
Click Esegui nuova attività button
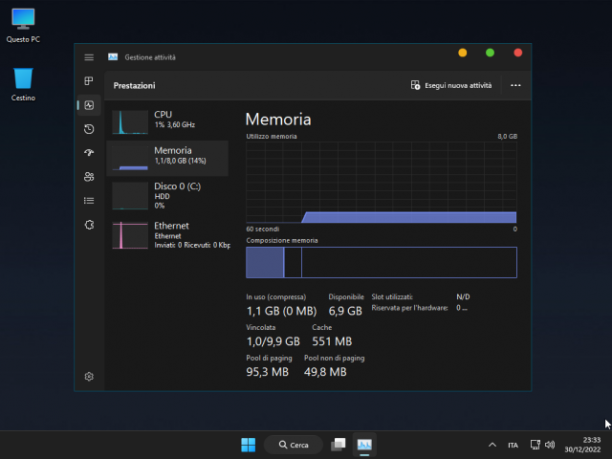[451, 85]
